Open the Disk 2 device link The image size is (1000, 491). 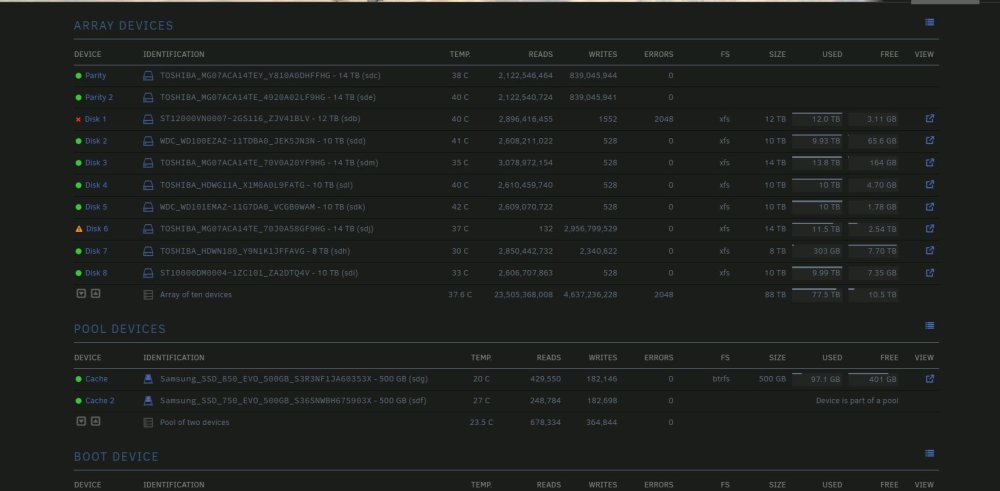pos(96,141)
